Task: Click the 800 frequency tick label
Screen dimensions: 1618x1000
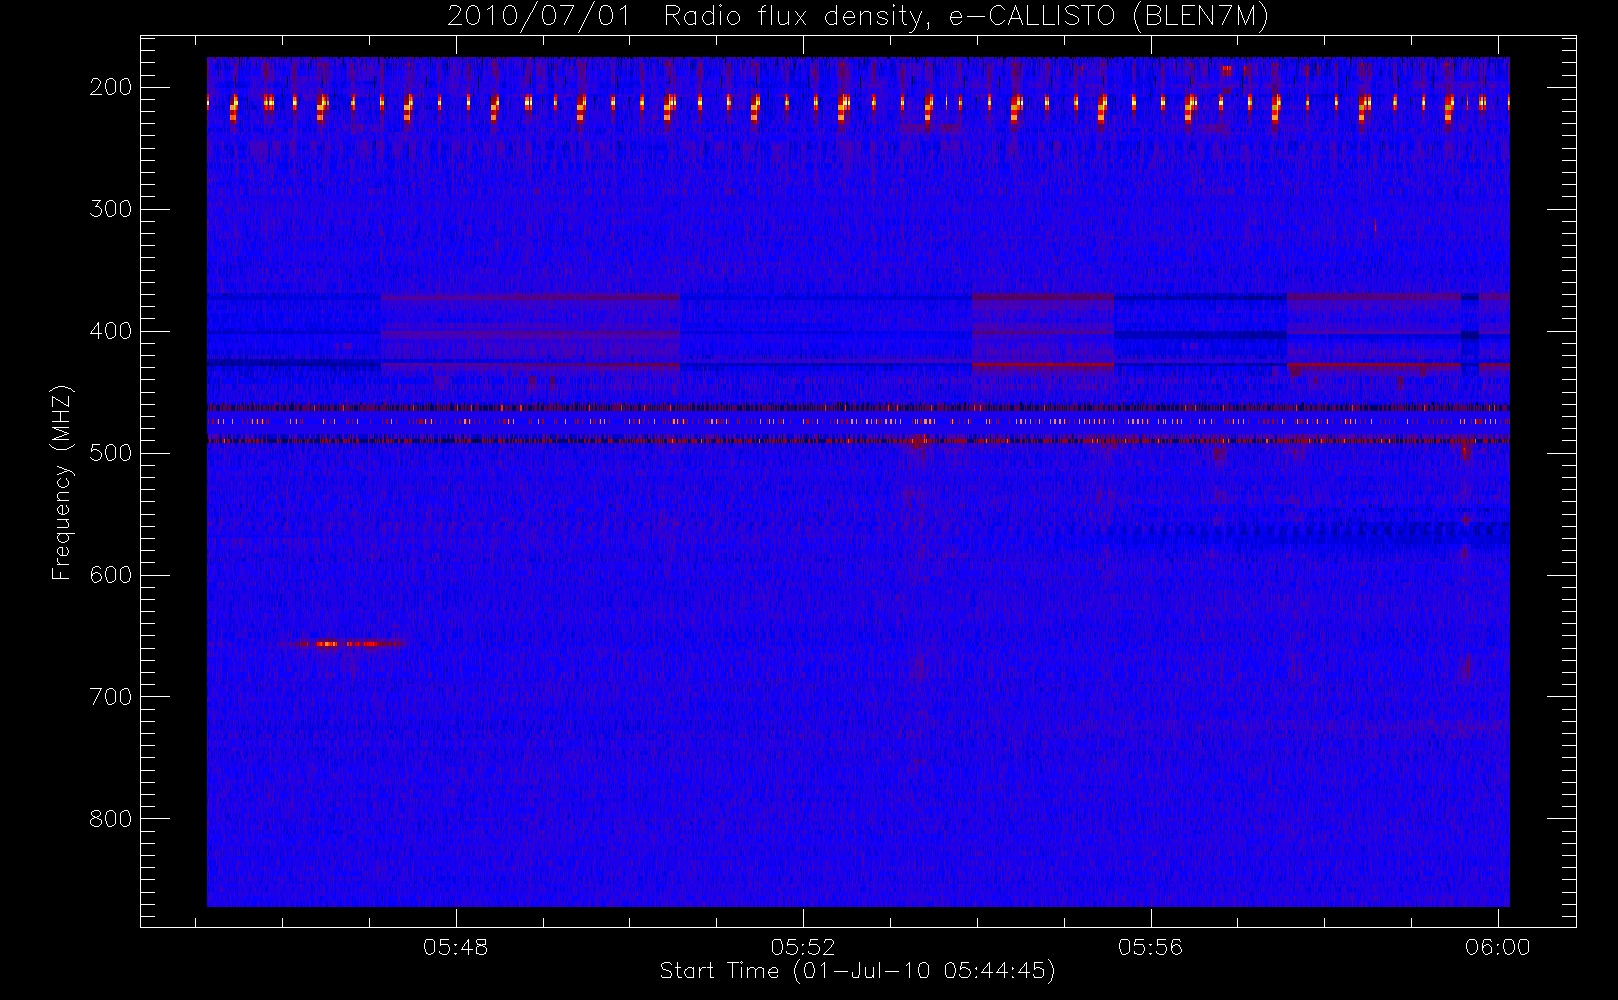Action: [x=111, y=819]
